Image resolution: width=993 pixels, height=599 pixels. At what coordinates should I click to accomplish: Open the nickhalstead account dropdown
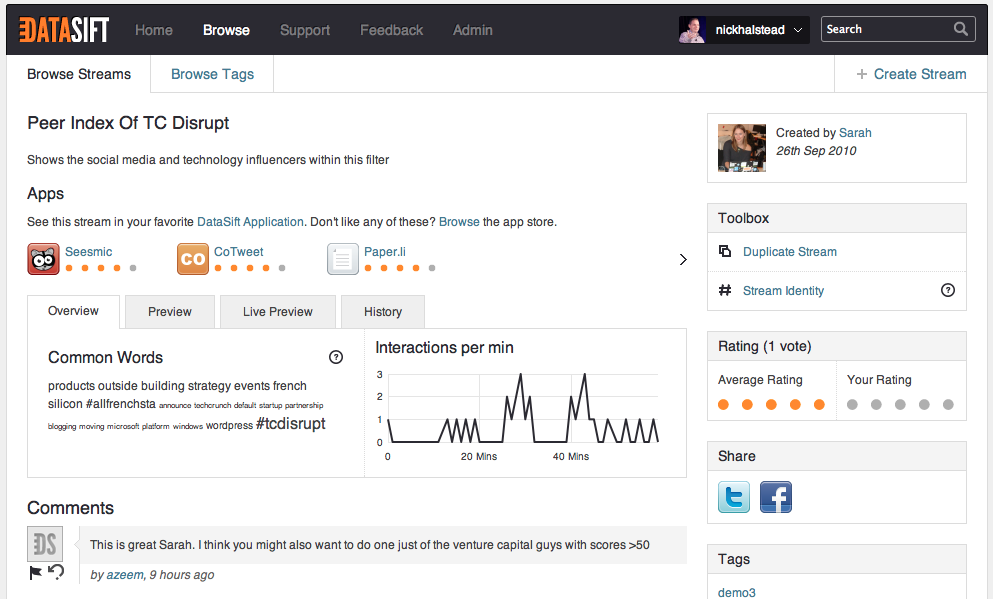(745, 29)
